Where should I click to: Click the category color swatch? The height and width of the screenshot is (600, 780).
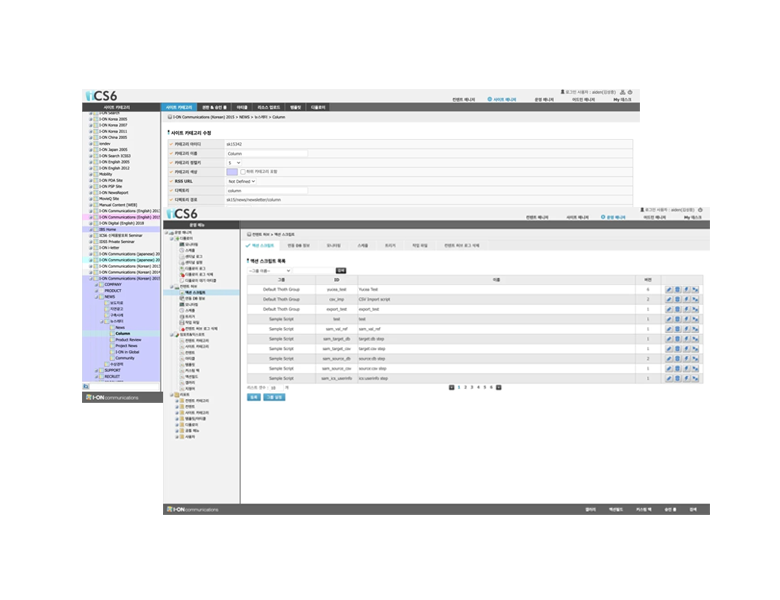tap(232, 171)
